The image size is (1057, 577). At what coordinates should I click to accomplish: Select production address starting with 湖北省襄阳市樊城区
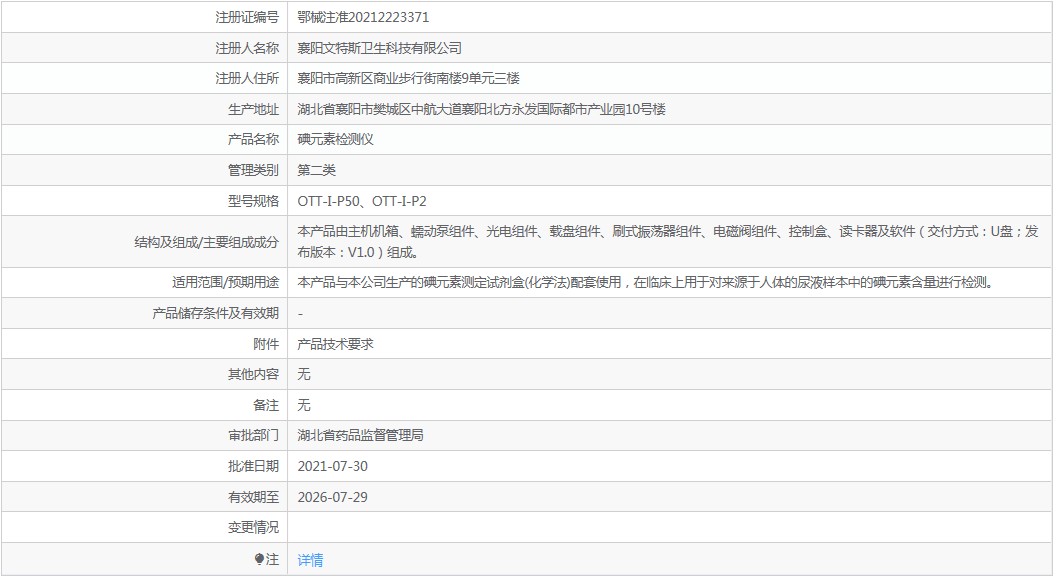(x=481, y=109)
